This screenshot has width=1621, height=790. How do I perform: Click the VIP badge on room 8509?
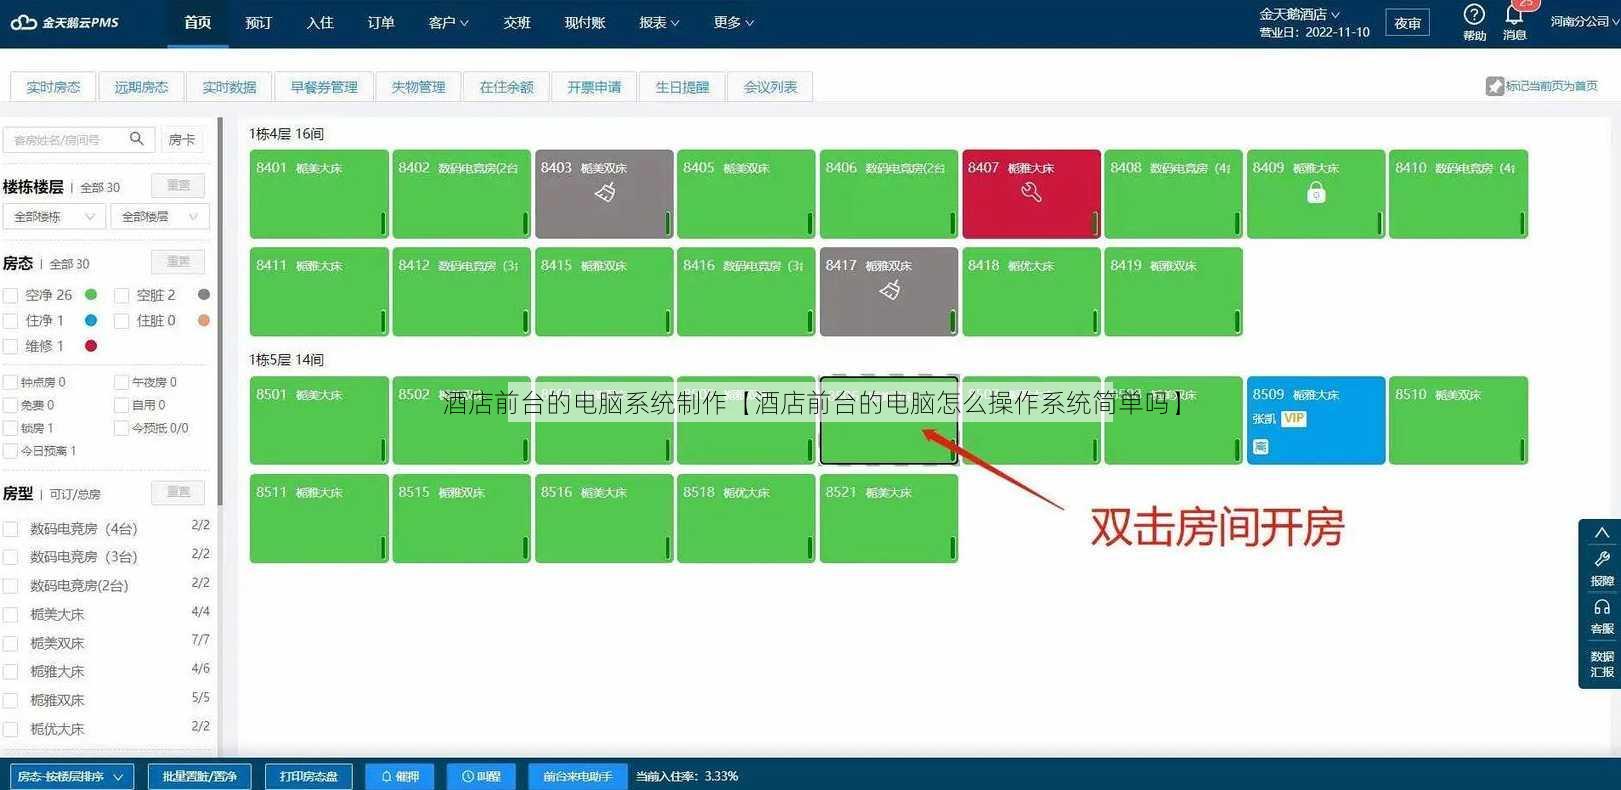tap(1294, 419)
